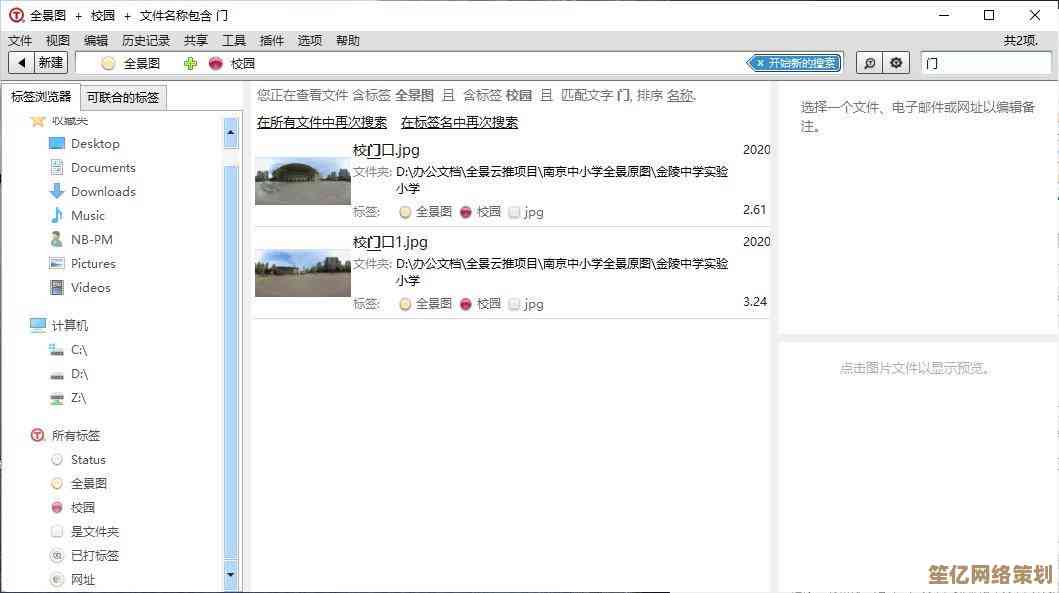Click 名称 sort order link

tap(680, 96)
